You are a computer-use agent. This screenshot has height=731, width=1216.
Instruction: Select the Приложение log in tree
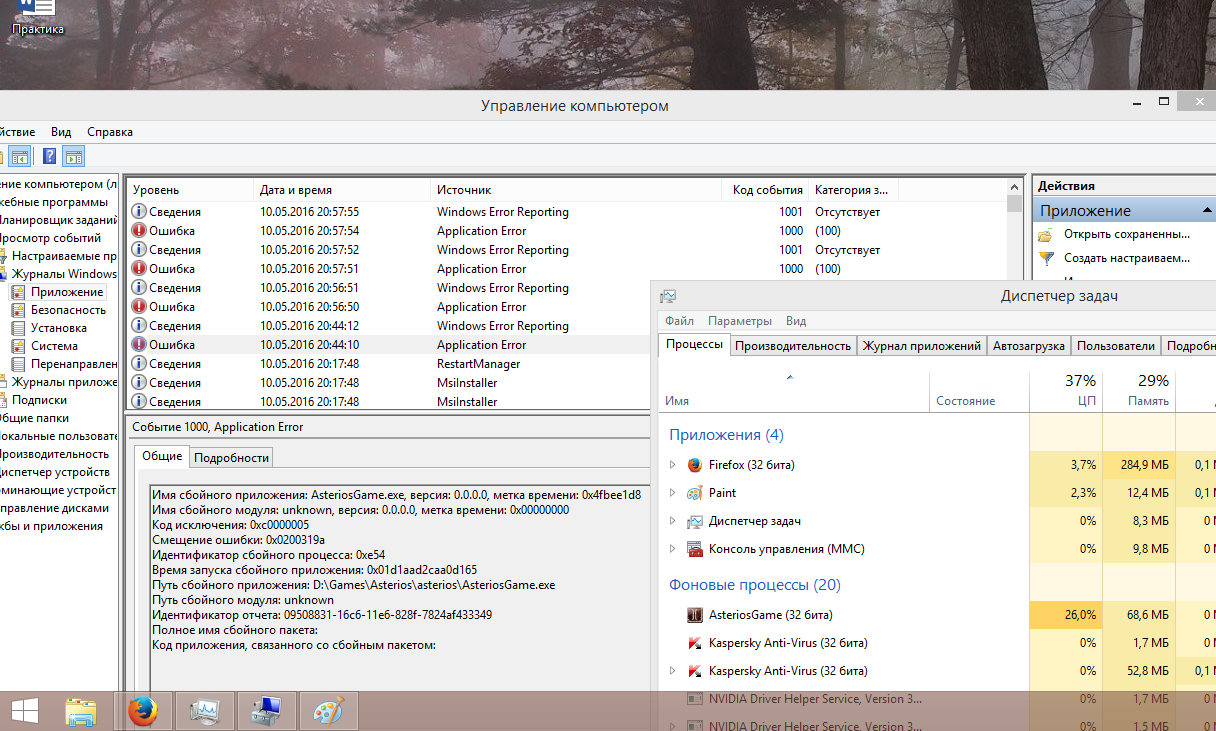click(66, 292)
